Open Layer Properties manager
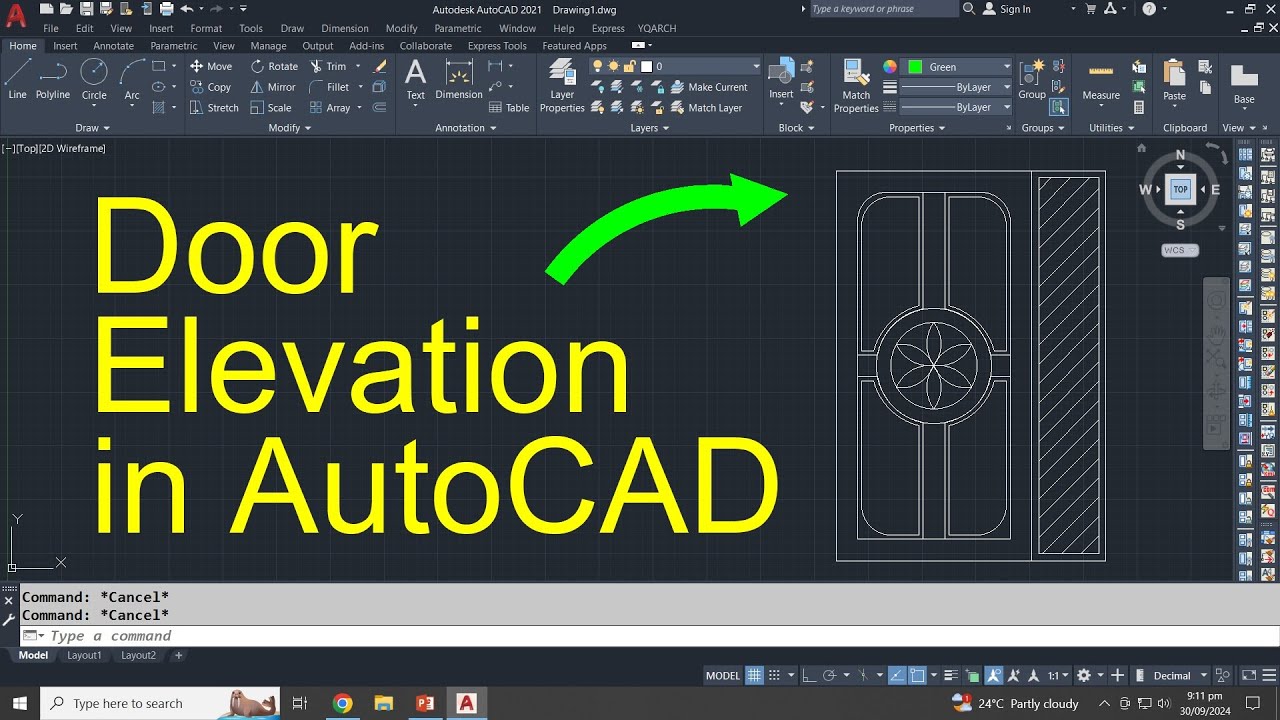The width and height of the screenshot is (1280, 720). coord(562,86)
